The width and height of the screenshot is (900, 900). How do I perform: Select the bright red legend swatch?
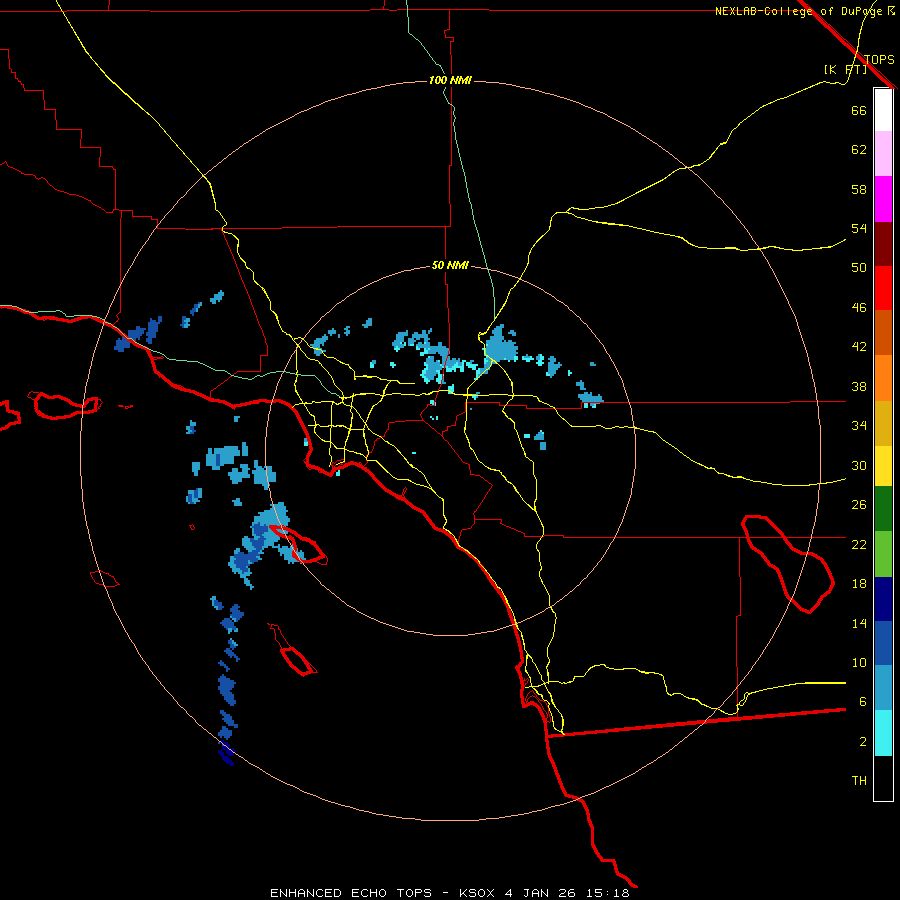coord(883,288)
